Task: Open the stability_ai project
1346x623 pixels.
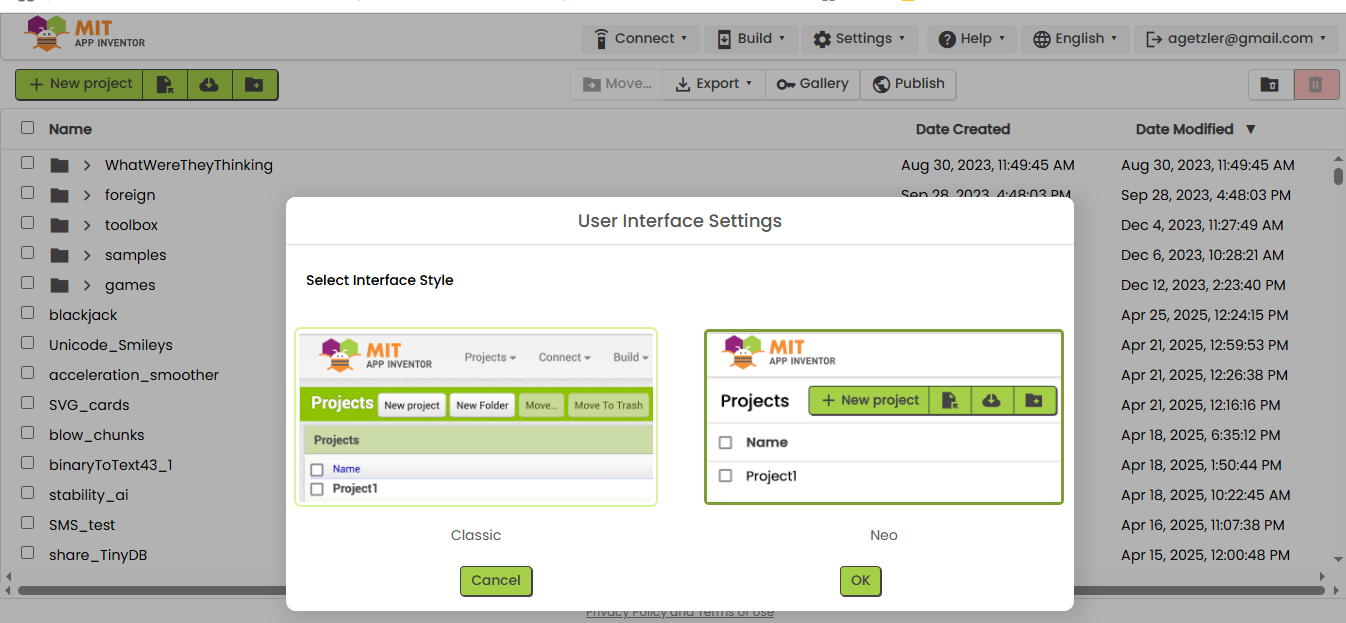Action: click(89, 495)
